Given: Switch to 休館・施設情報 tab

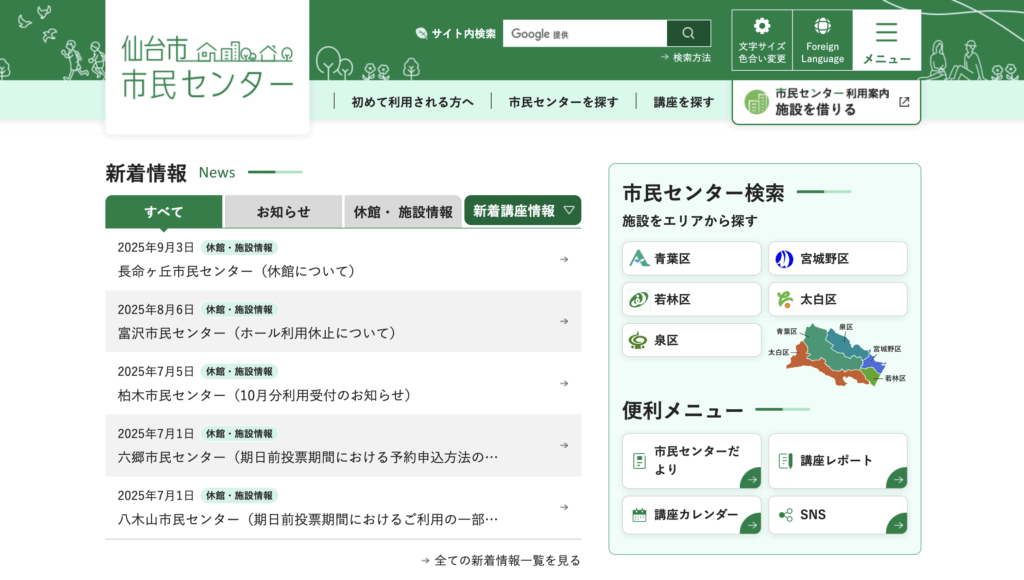Looking at the screenshot, I should tap(403, 212).
